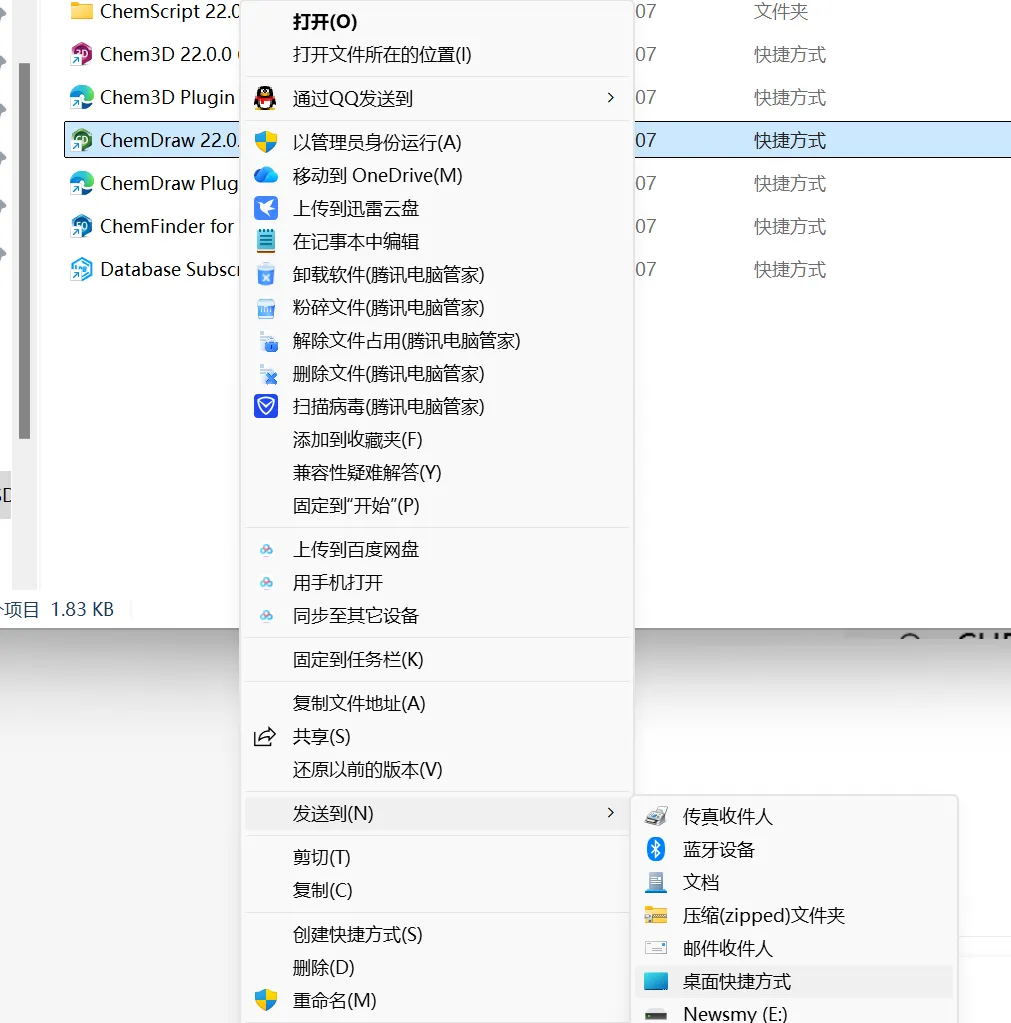Image resolution: width=1011 pixels, height=1023 pixels.
Task: Choose 重命名(M)
Action: (x=335, y=1000)
